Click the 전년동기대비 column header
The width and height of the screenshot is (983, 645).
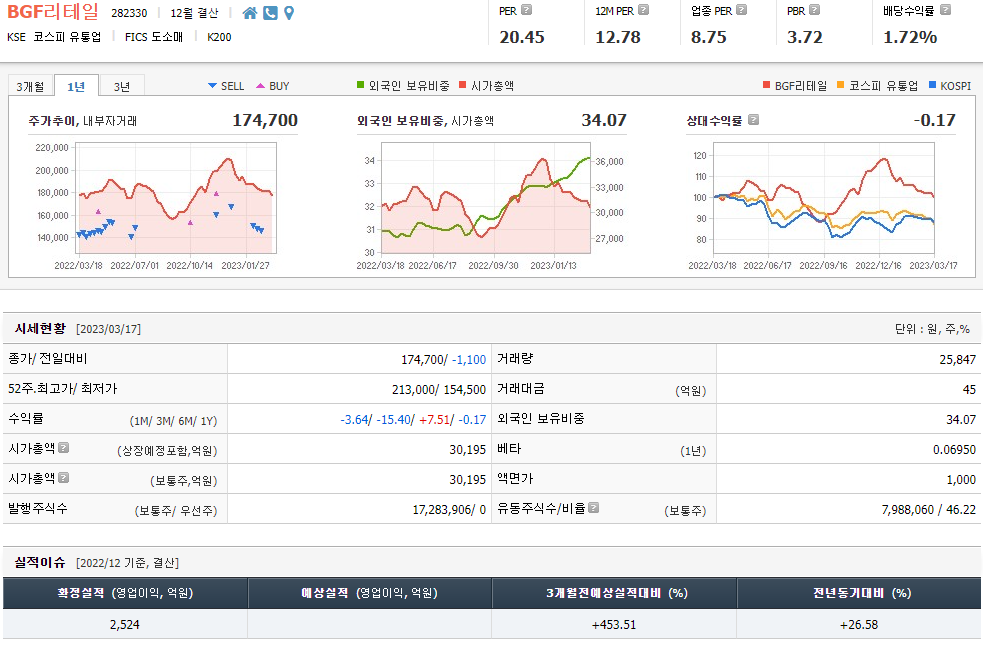click(x=859, y=593)
